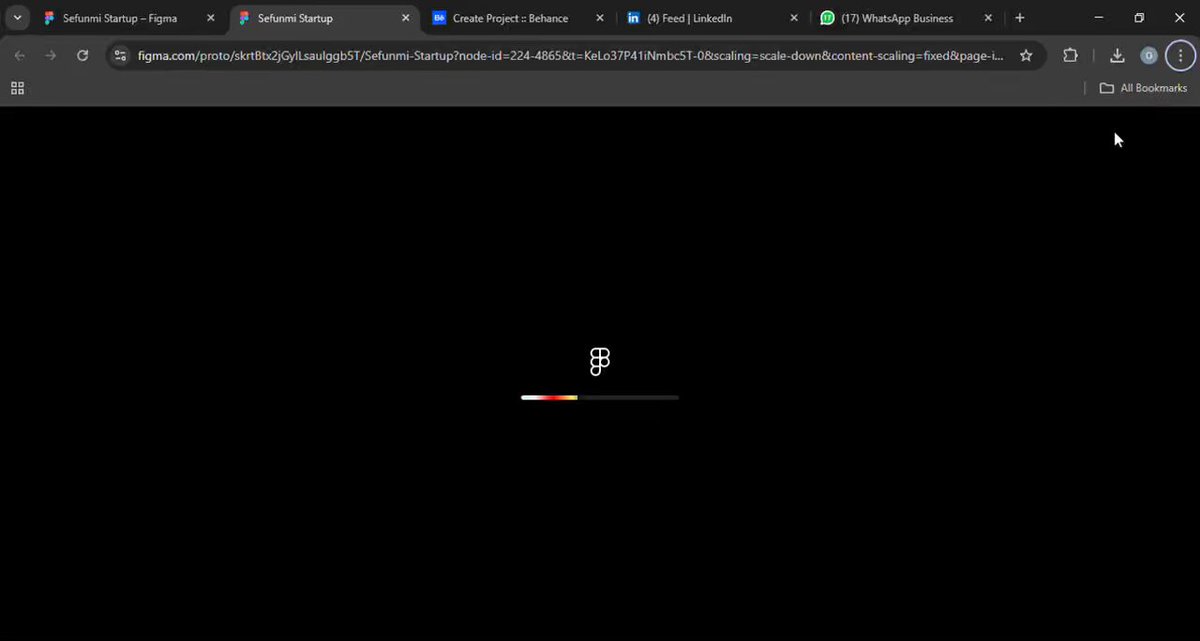Screen dimensions: 1200x641
Task: Reload the Figma prototype page
Action: coord(82,55)
